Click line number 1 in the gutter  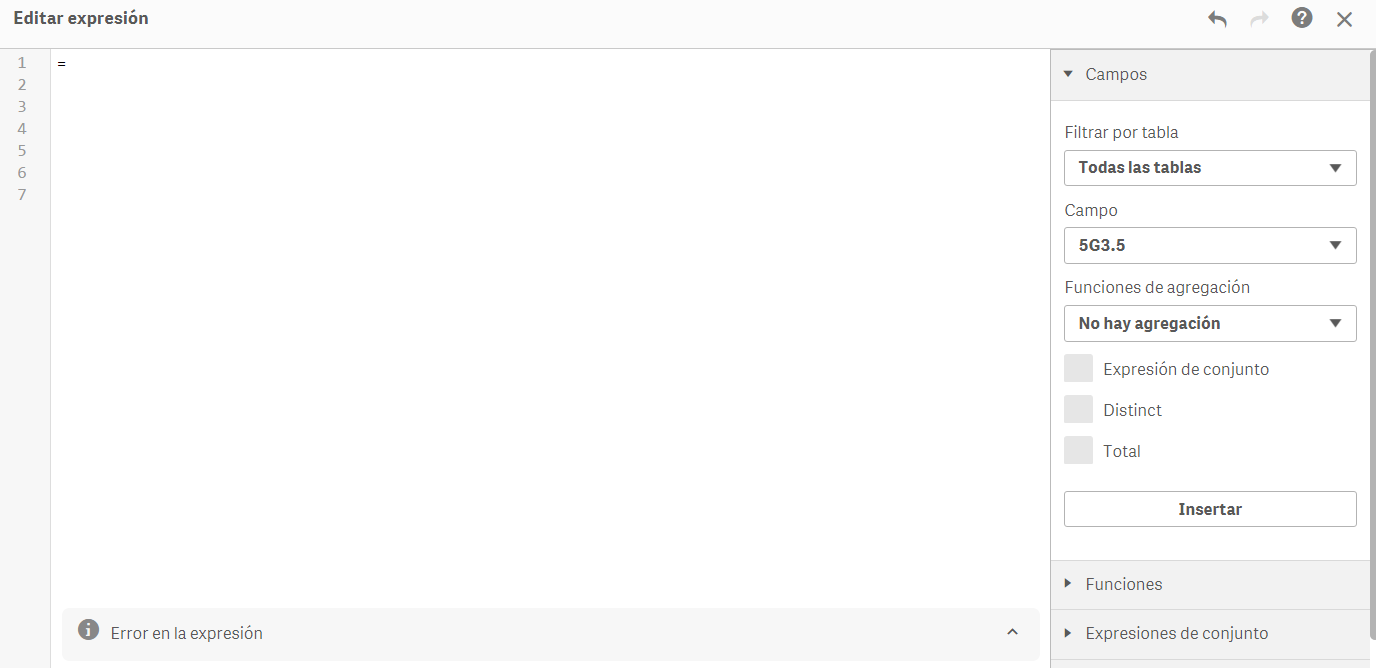click(x=22, y=63)
